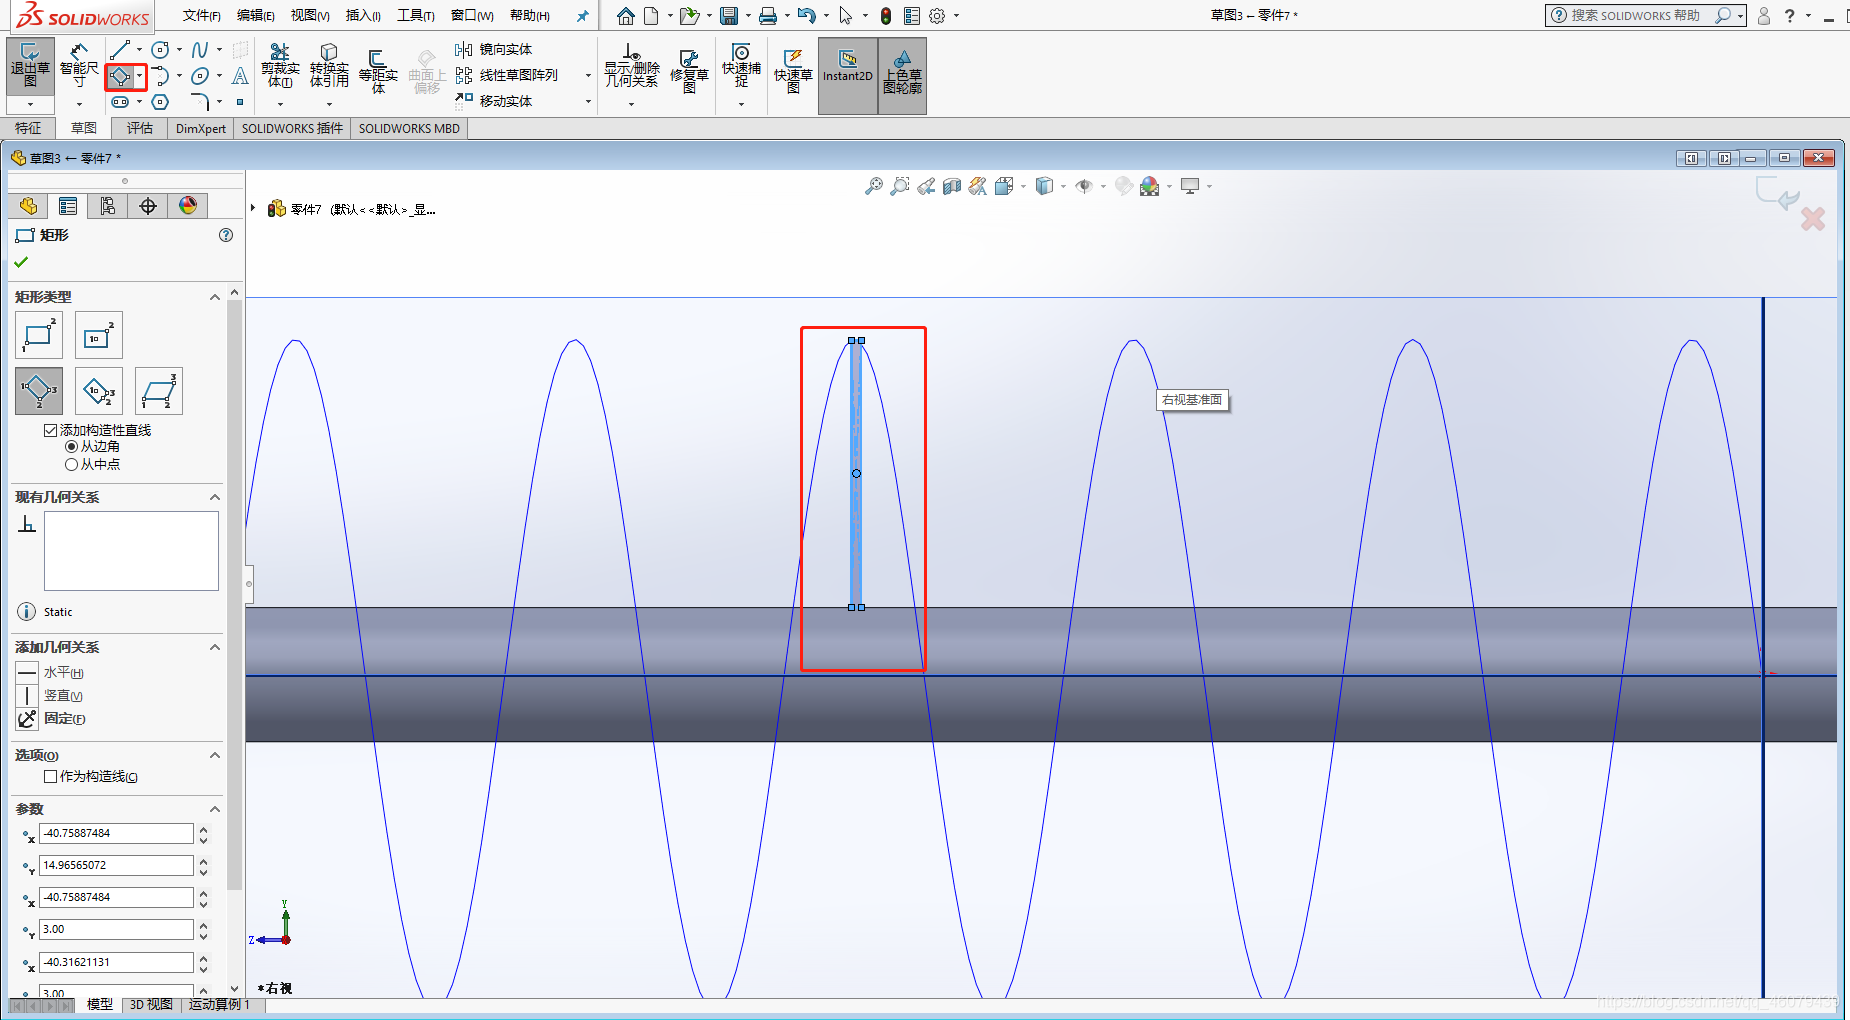Open the ConfigurationManager tab icon

(108, 206)
